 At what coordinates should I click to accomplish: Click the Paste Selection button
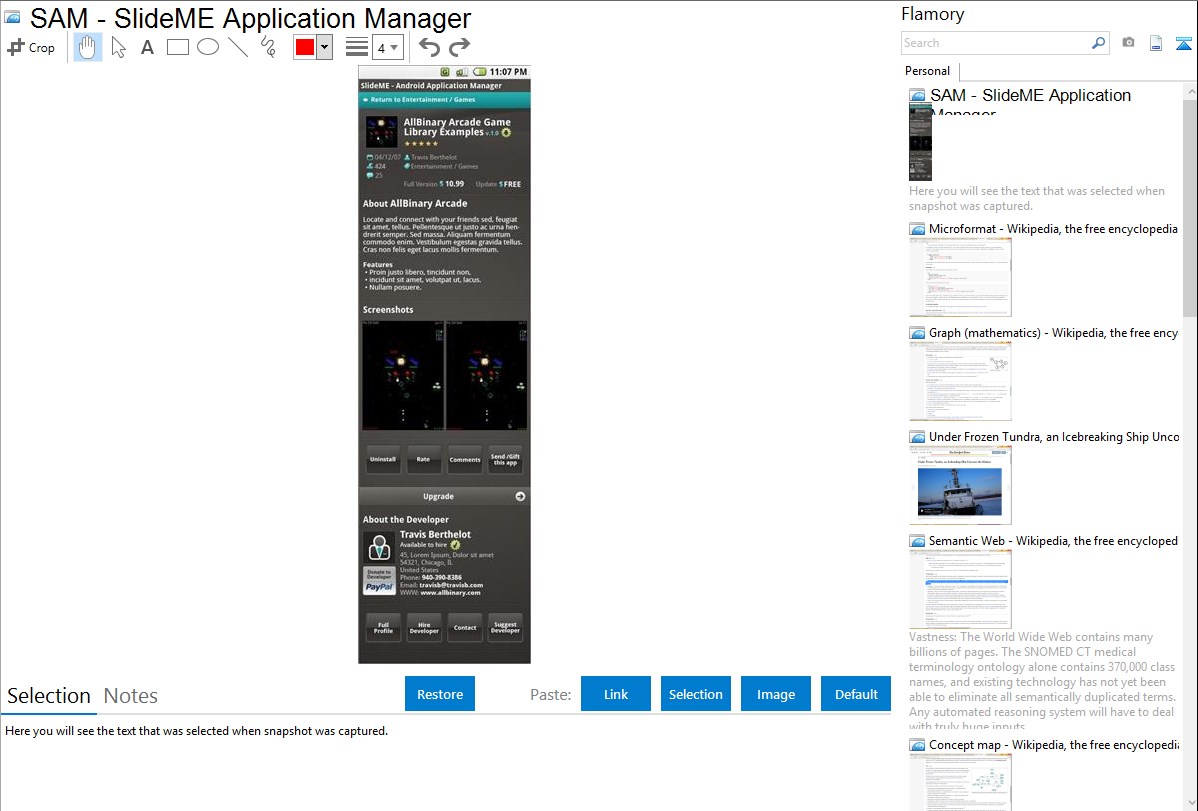point(696,694)
